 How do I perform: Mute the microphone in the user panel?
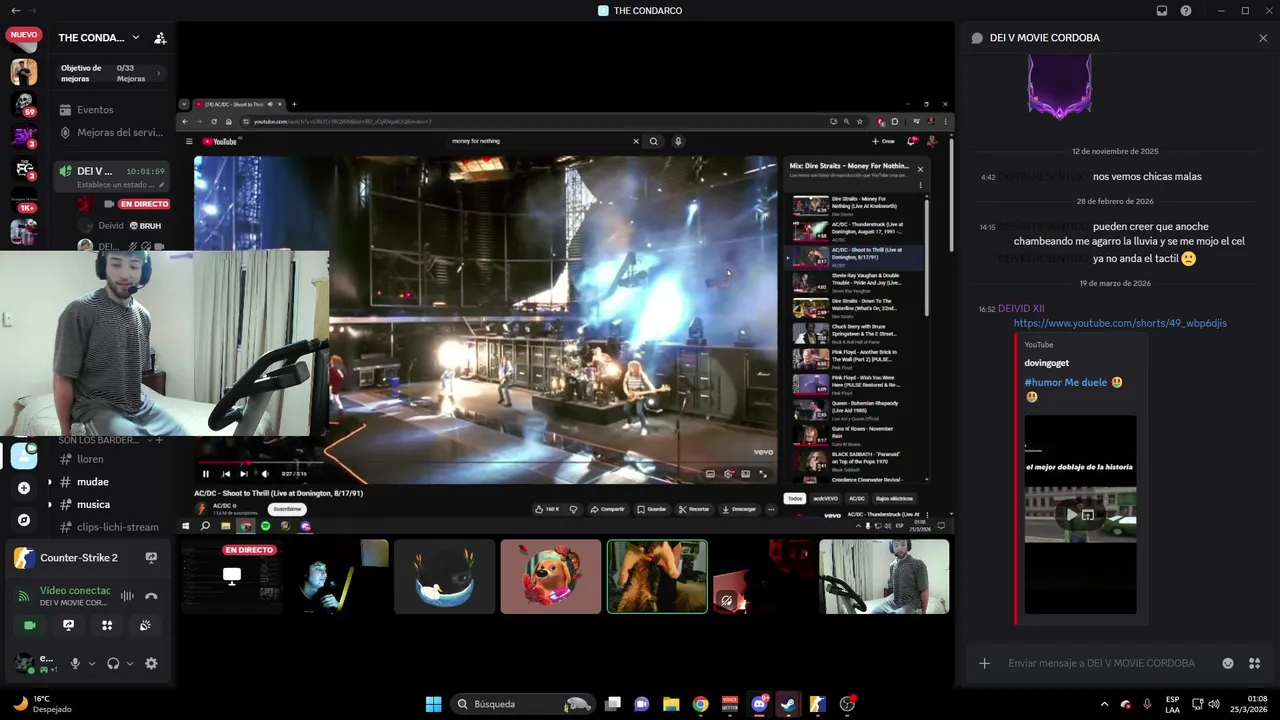point(75,663)
